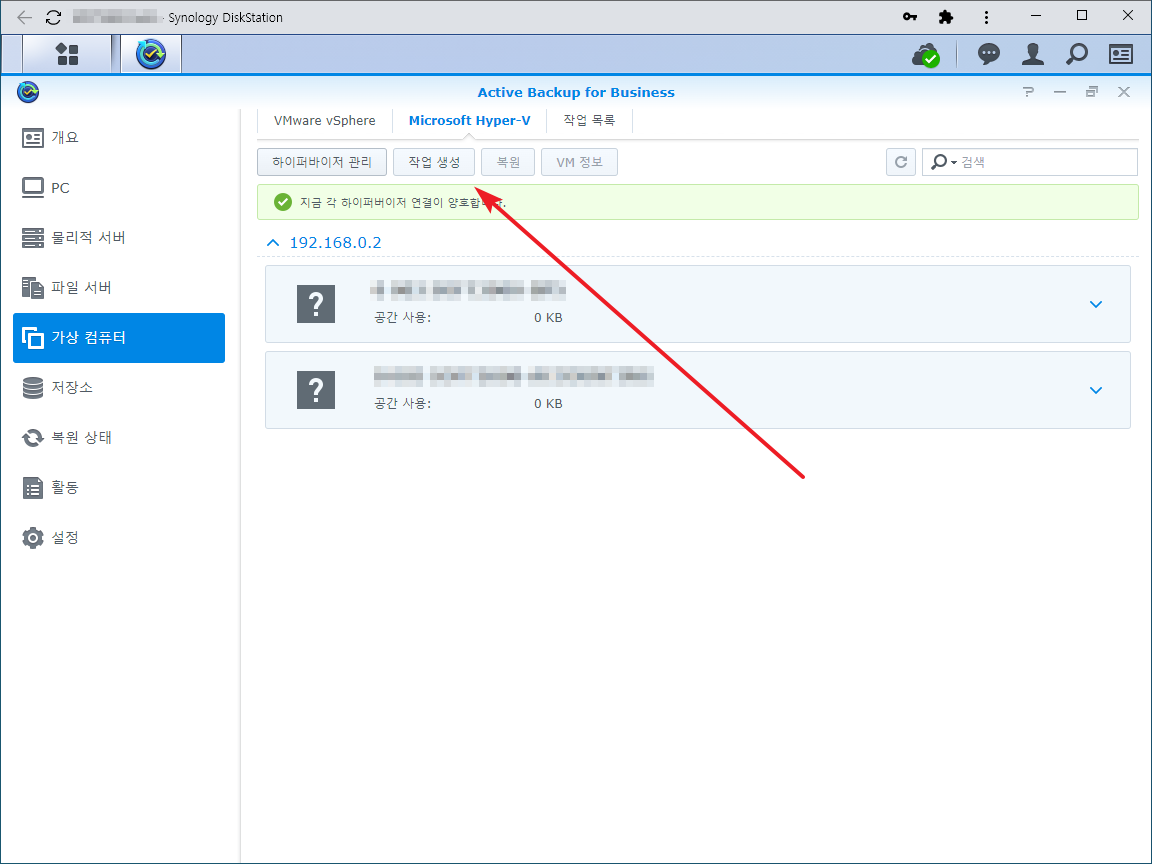The image size is (1152, 864).
Task: Open the 저장소 storage section
Action: tap(119, 387)
